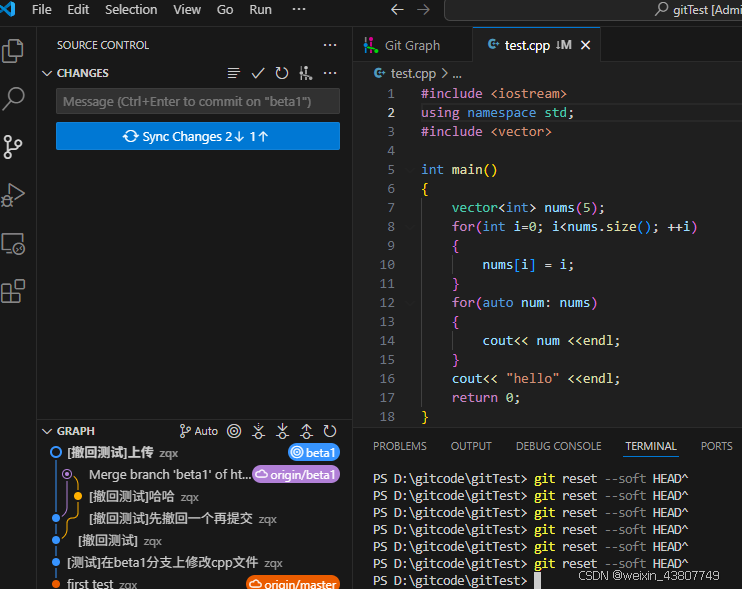The height and width of the screenshot is (589, 742).
Task: Click the fetch icon in Graph toolbar
Action: [x=258, y=431]
